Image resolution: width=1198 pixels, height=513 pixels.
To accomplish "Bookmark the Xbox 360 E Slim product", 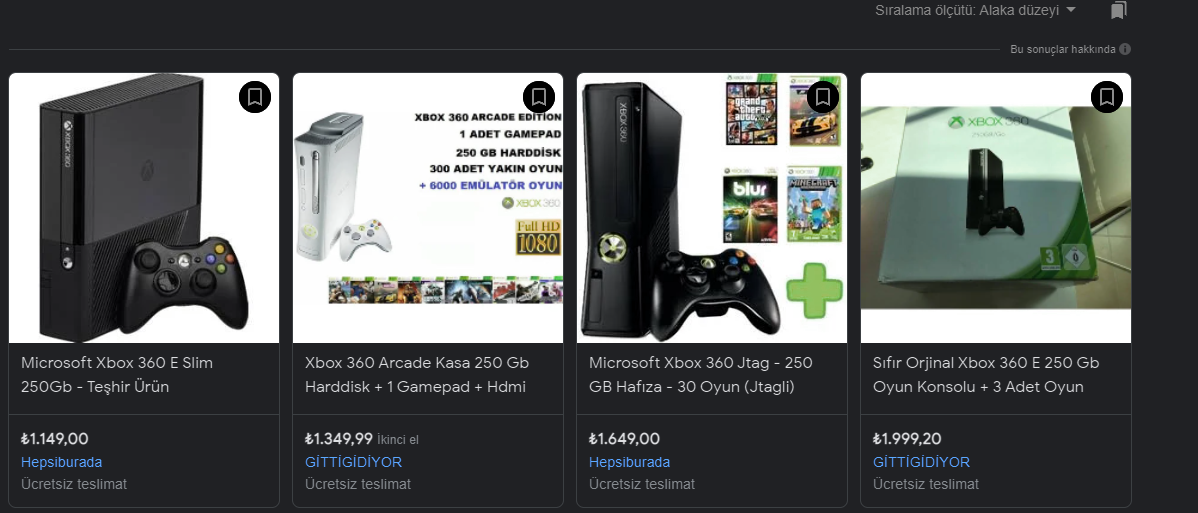I will (x=254, y=97).
